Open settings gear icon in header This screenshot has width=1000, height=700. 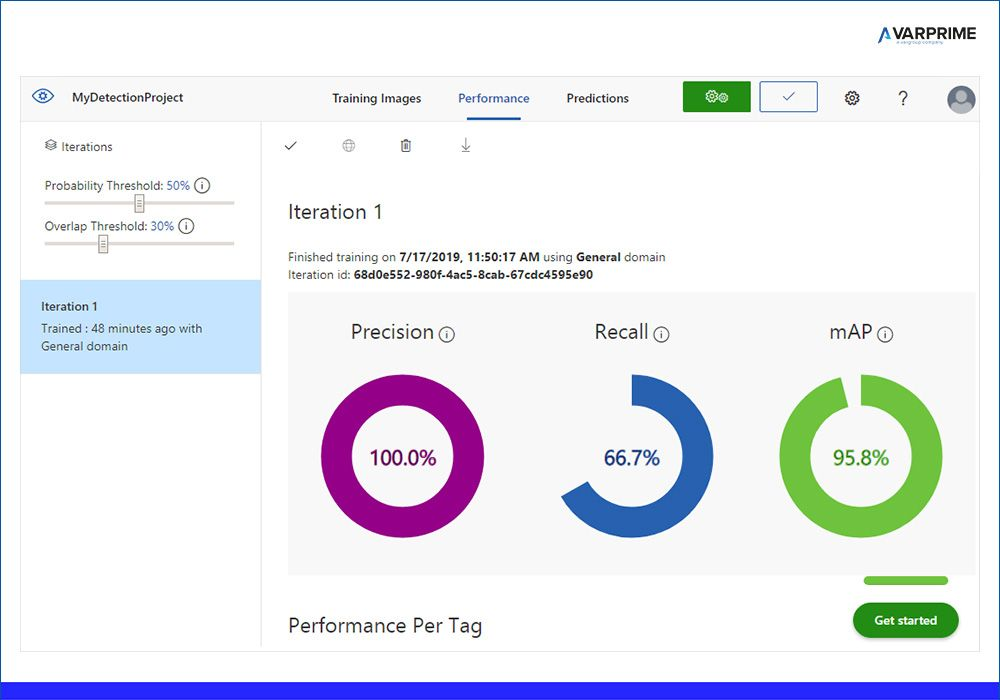pyautogui.click(x=852, y=98)
